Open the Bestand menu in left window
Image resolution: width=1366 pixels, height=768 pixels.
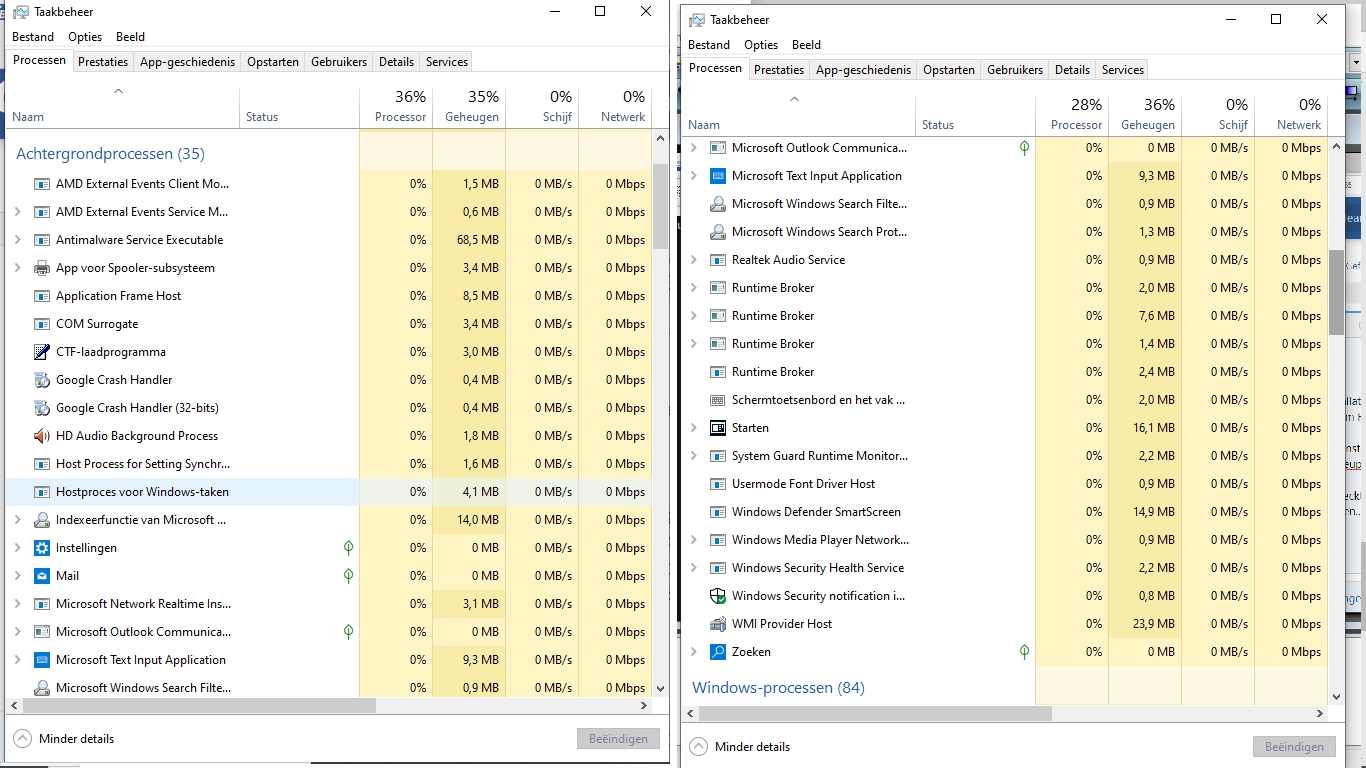click(33, 37)
